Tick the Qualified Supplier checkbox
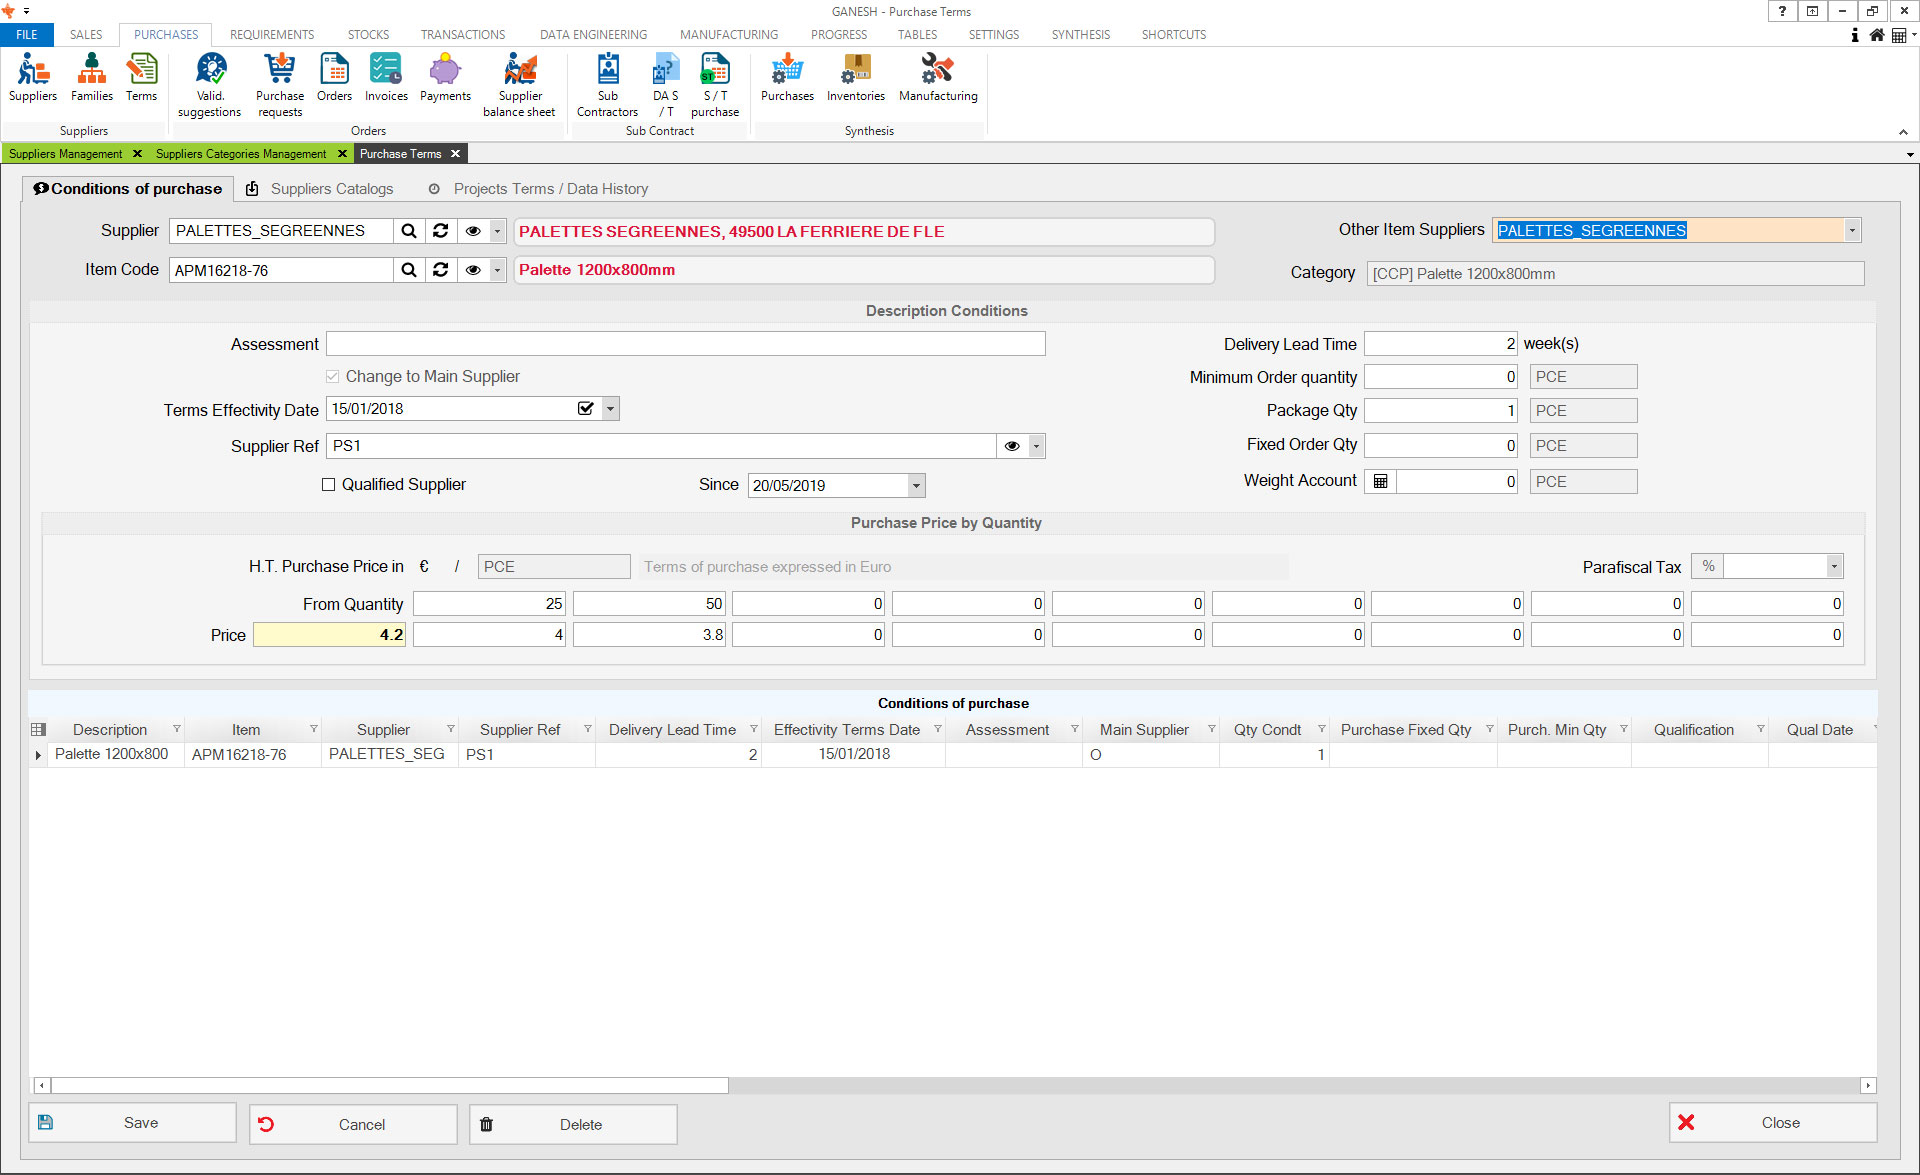This screenshot has width=1920, height=1175. [328, 485]
